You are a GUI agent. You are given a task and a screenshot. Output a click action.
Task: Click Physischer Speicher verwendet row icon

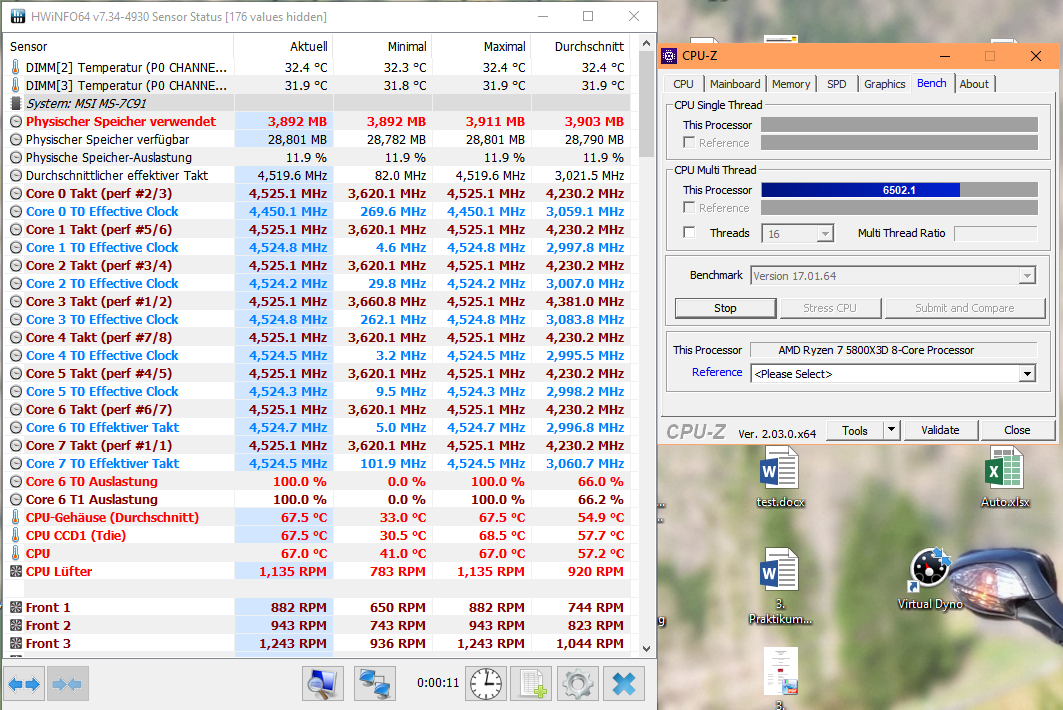click(16, 121)
